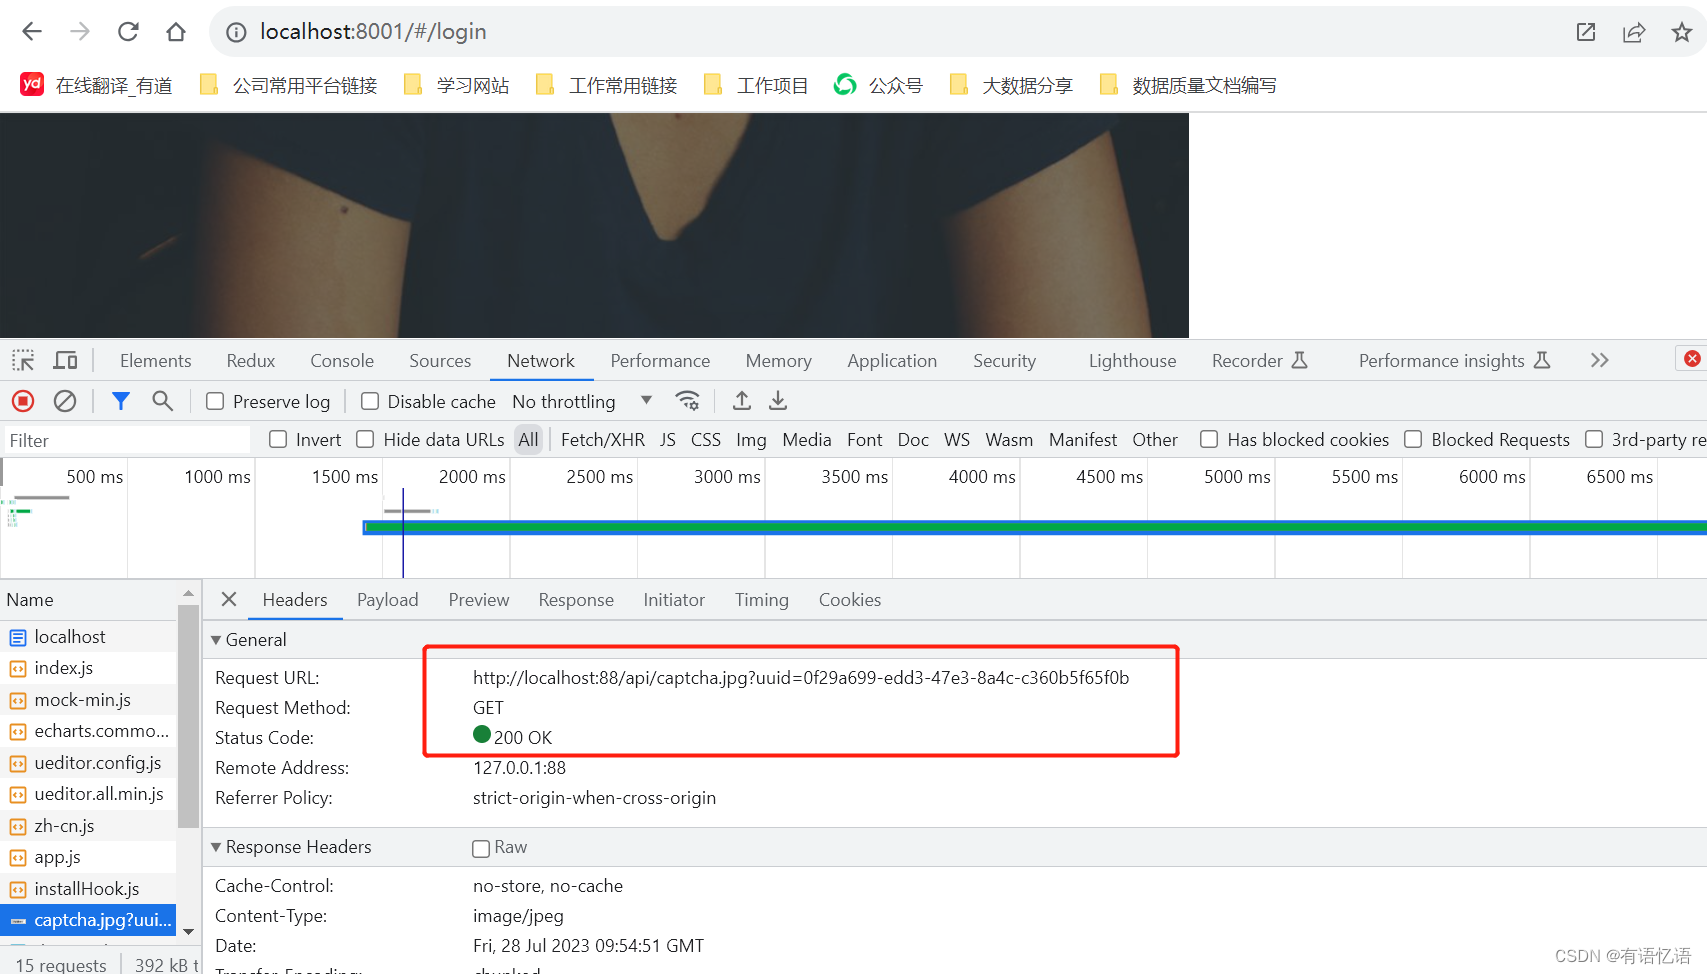1707x974 pixels.
Task: Open 数据质量文档编写 bookmark folder
Action: 1188,85
